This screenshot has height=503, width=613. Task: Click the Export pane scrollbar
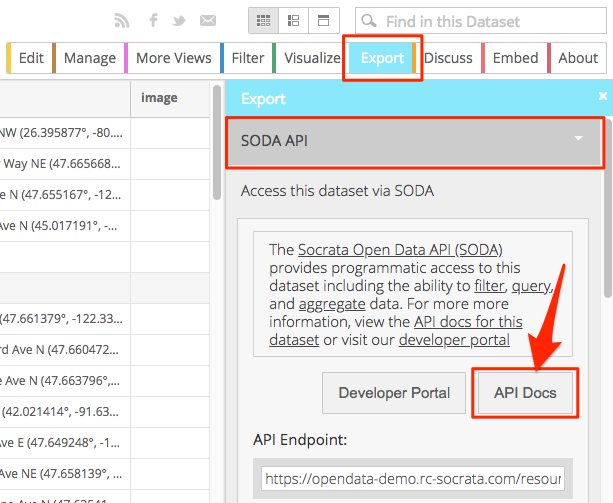[608, 209]
